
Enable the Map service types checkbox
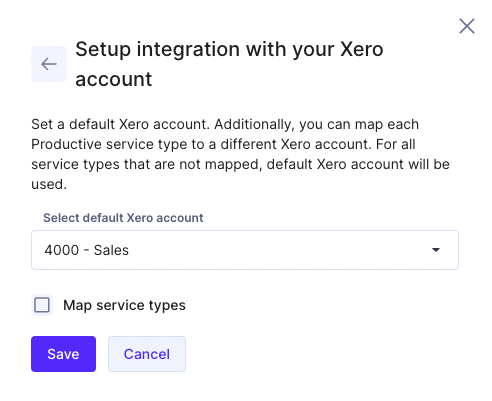[42, 305]
